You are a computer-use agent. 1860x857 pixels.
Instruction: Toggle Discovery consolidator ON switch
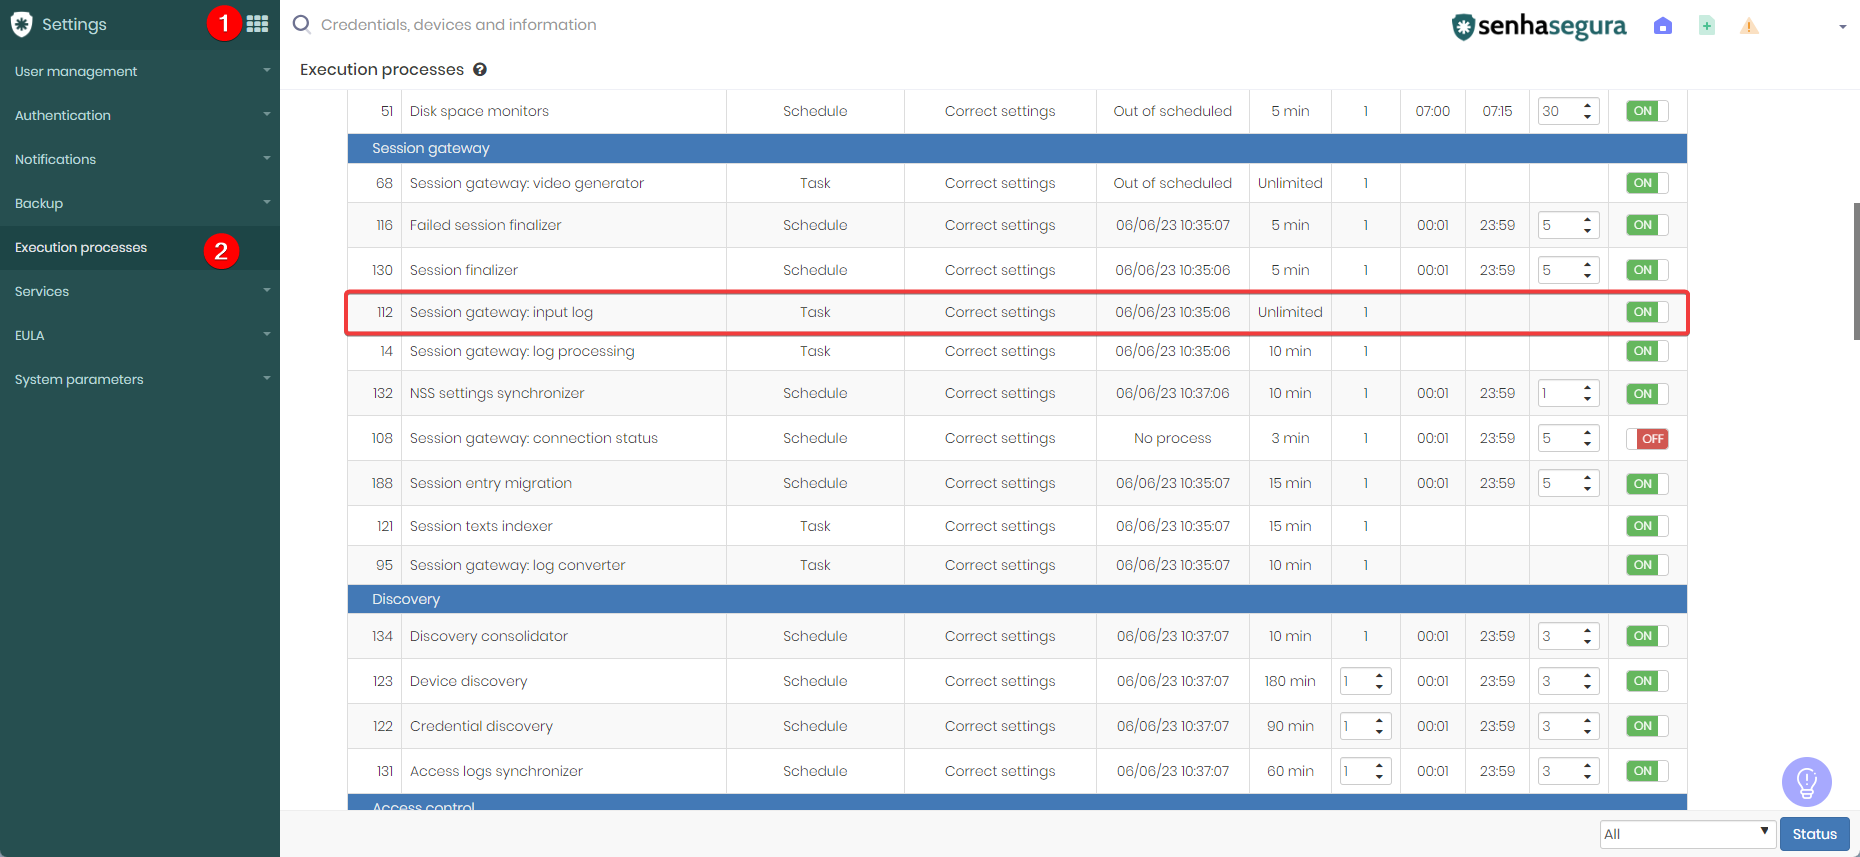(1646, 636)
